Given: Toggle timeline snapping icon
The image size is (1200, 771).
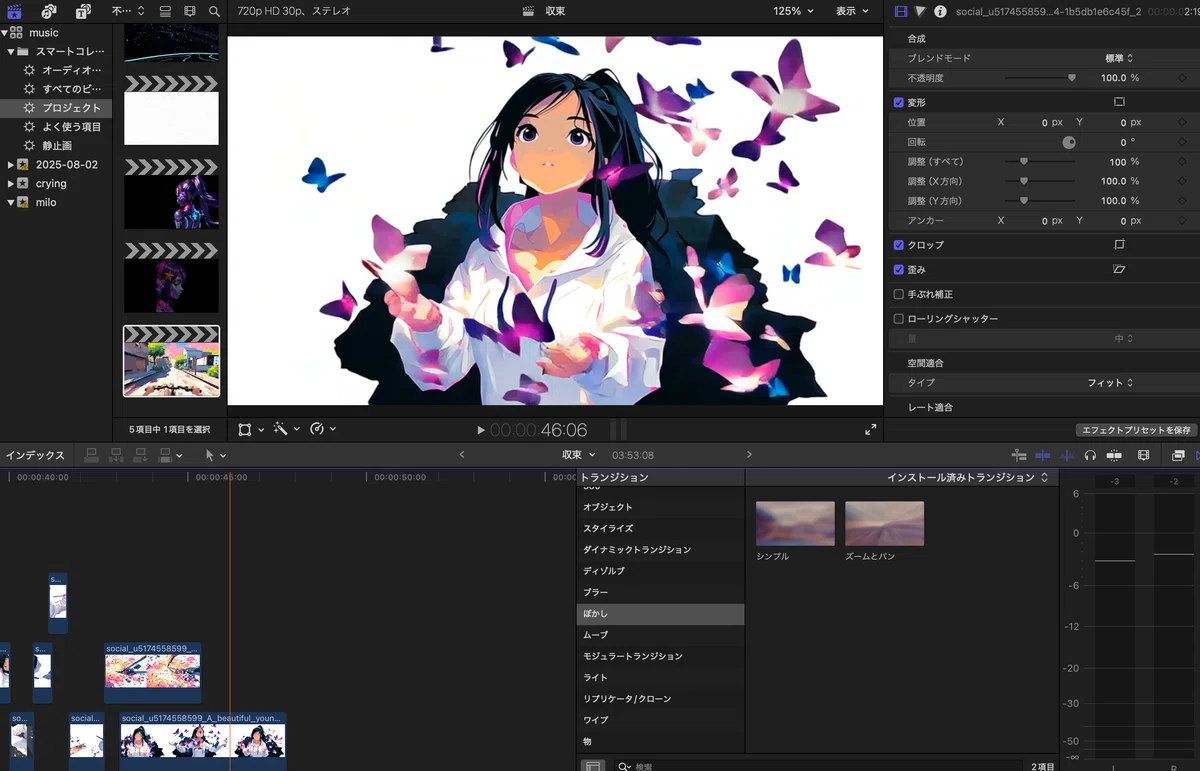Looking at the screenshot, I should (x=1114, y=455).
